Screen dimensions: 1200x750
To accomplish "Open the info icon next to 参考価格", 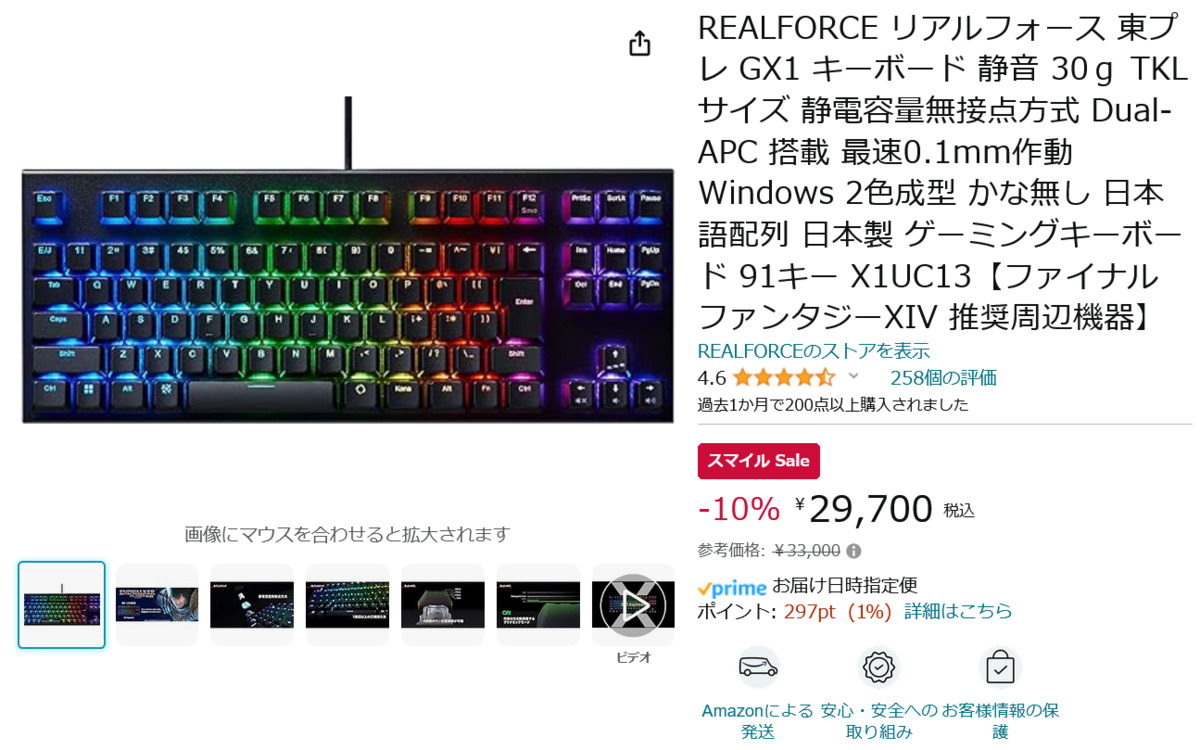I will pyautogui.click(x=853, y=551).
